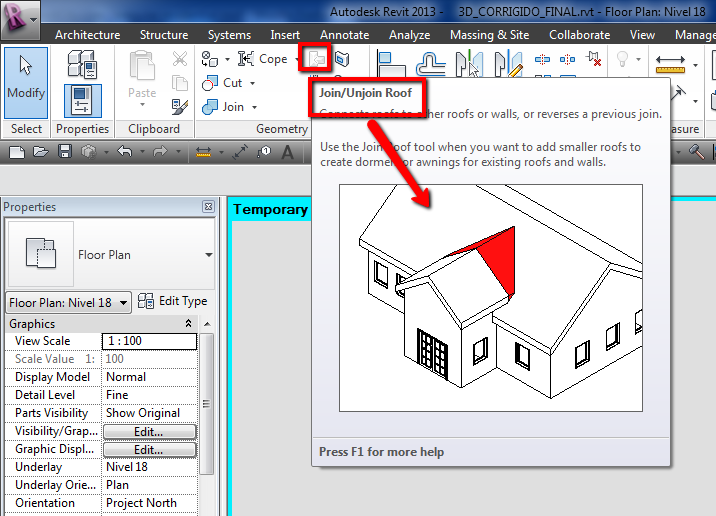Select the Split Element tool
This screenshot has height=516, width=716.
[x=542, y=59]
